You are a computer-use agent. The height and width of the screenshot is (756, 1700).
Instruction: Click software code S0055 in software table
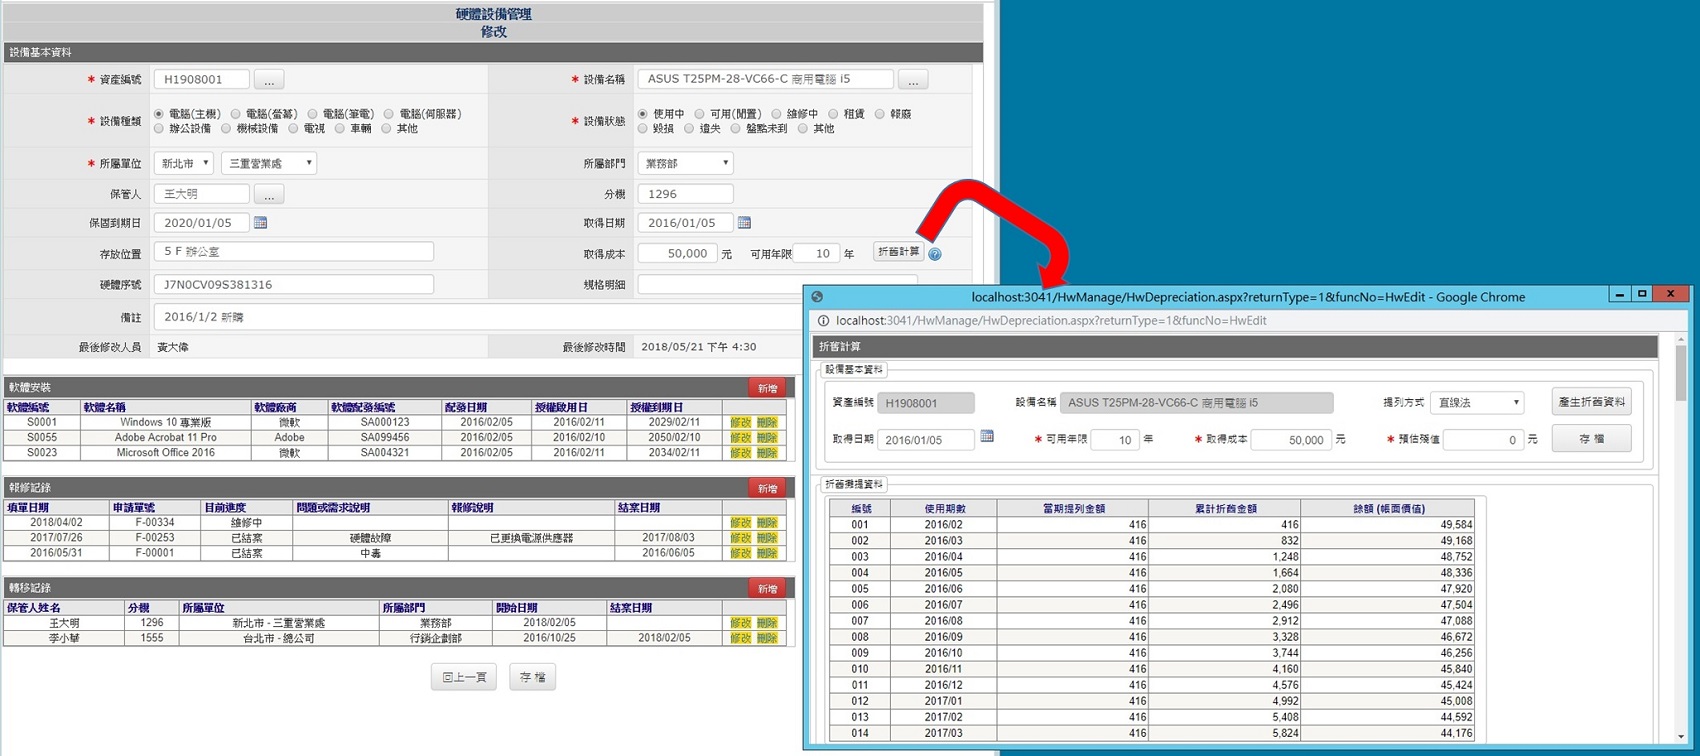point(42,438)
